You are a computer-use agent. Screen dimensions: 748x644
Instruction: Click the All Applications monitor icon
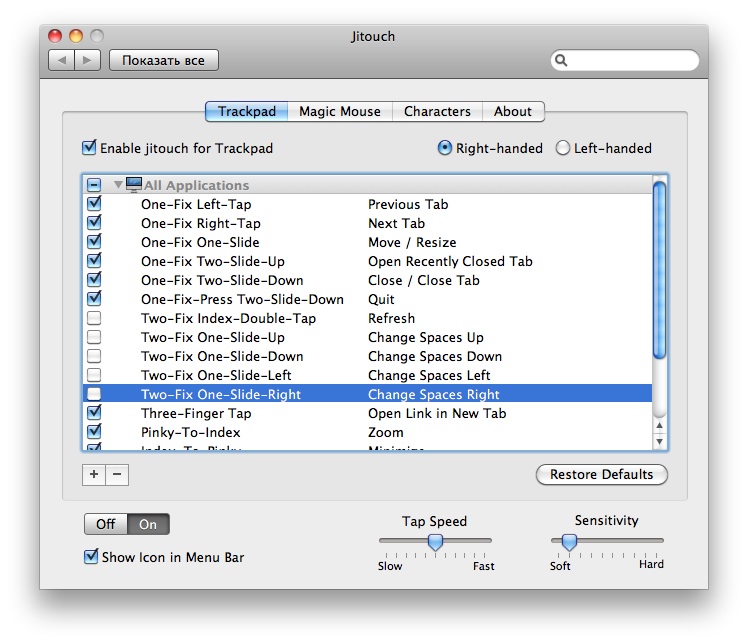point(134,184)
